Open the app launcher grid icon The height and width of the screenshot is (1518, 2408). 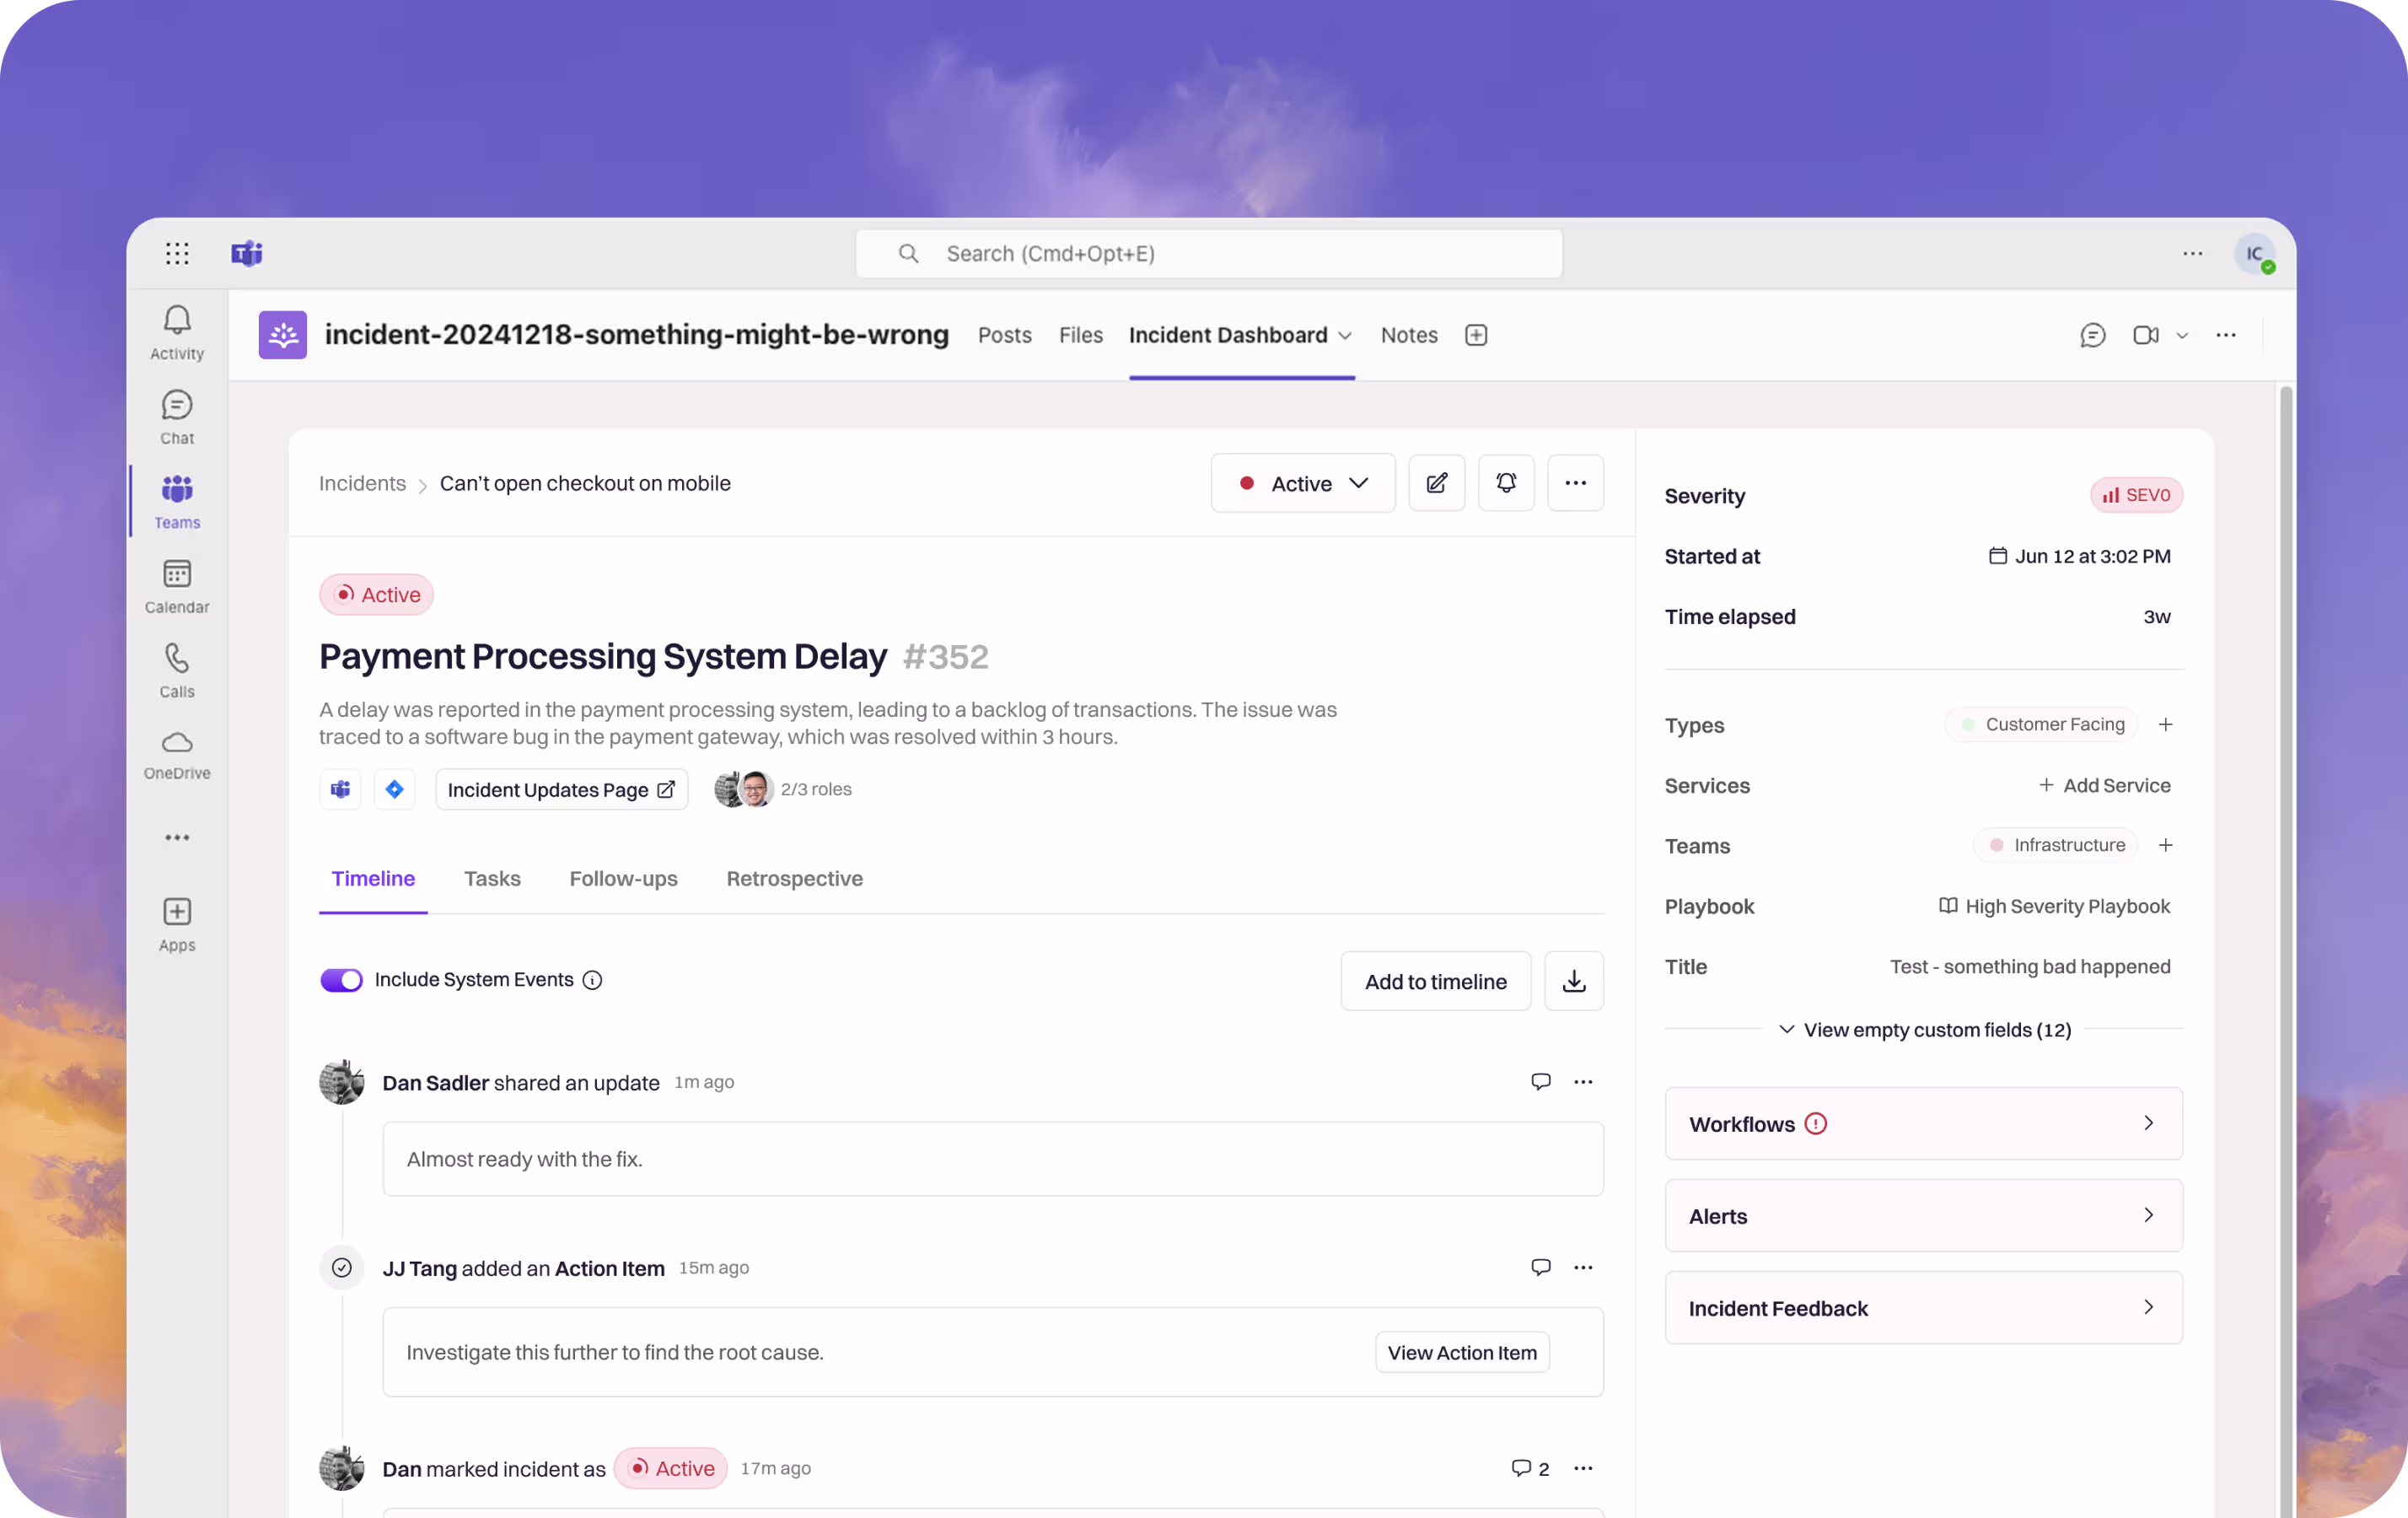(177, 253)
